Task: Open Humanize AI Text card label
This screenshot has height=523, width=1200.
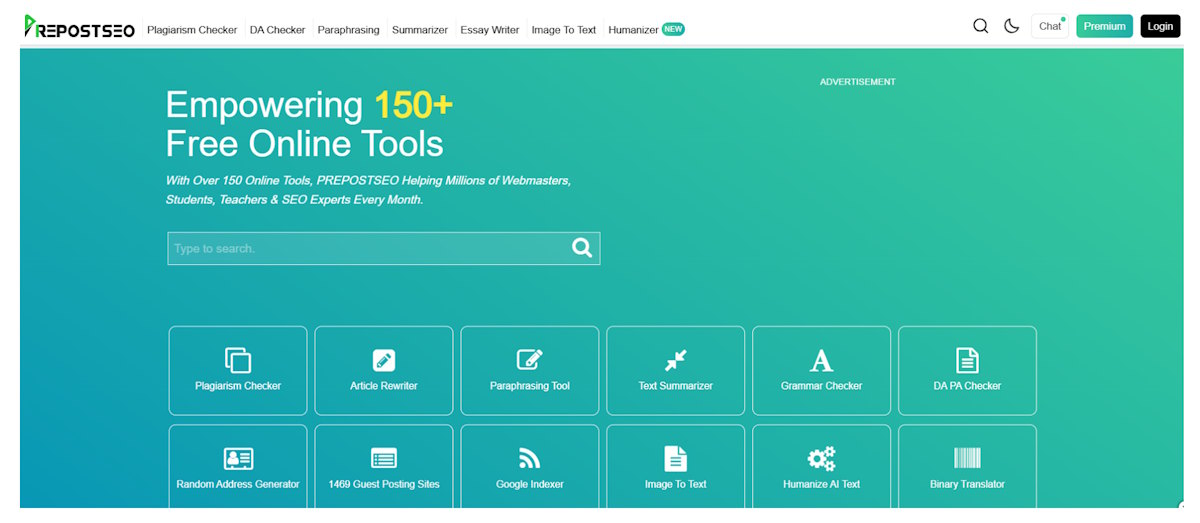Action: [821, 484]
